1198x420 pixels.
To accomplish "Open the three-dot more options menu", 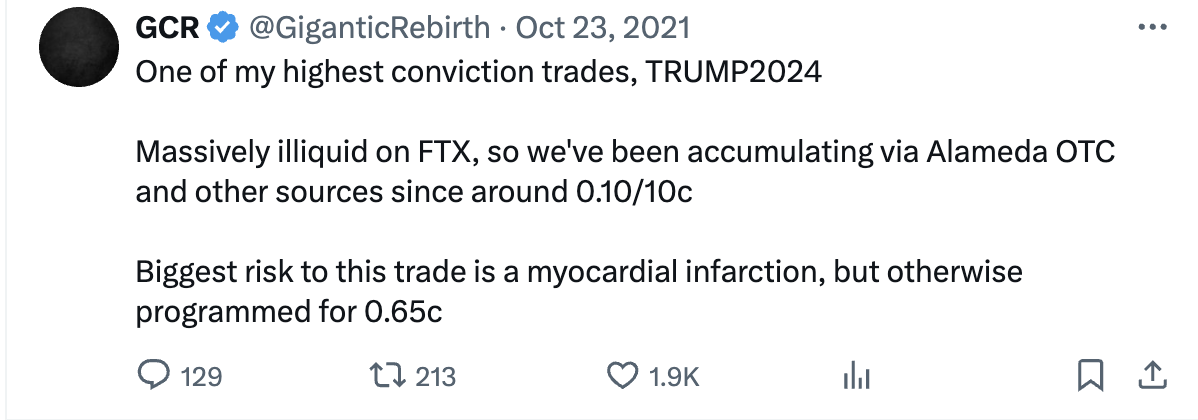I will pyautogui.click(x=1152, y=27).
